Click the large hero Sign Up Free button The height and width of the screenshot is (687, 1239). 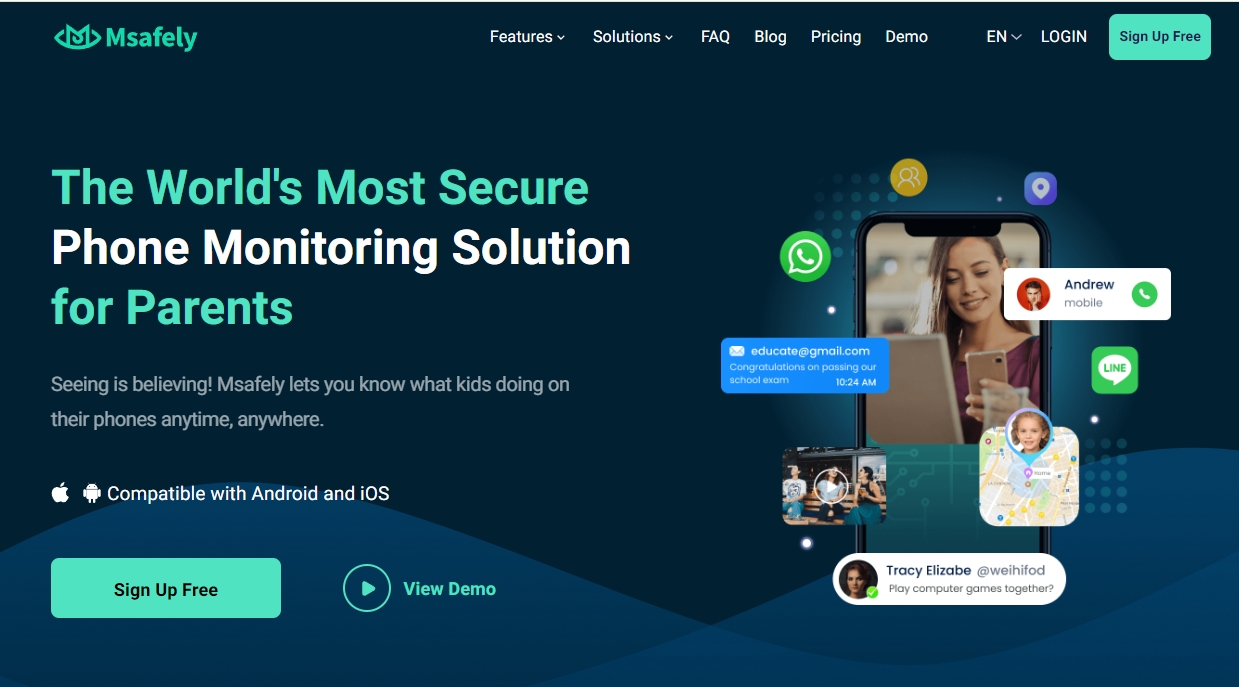click(x=166, y=588)
